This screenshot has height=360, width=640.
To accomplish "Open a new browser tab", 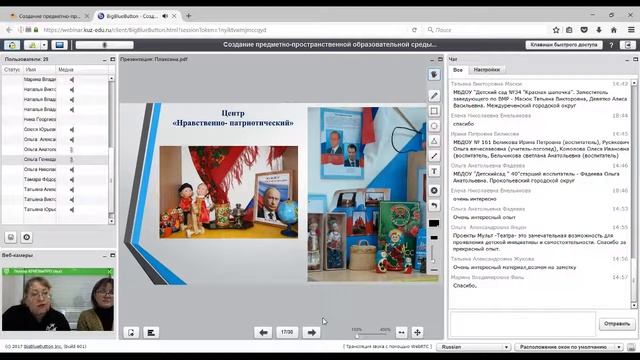I will (x=188, y=16).
